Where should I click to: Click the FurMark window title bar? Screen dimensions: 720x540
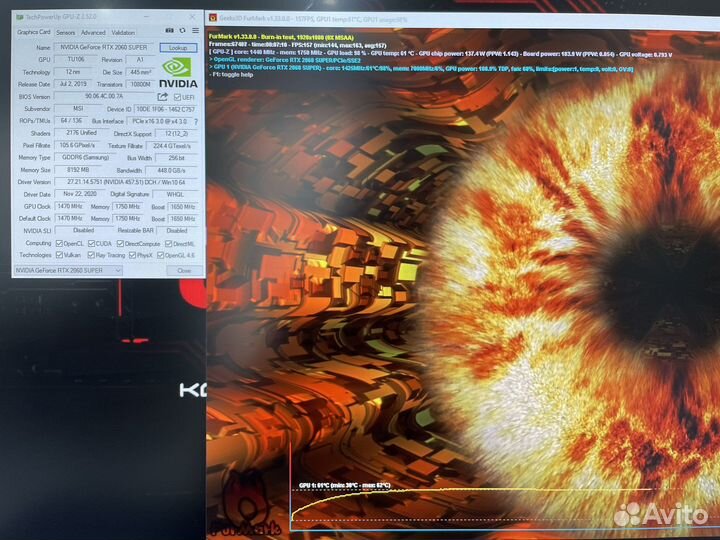click(463, 19)
